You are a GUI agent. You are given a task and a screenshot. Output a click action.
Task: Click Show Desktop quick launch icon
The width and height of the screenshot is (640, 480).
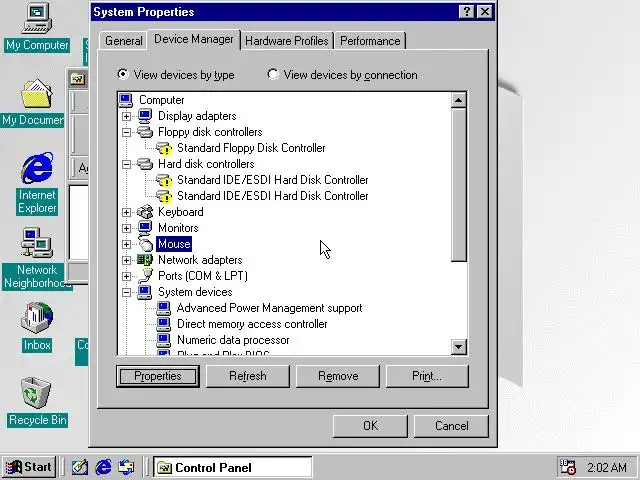click(80, 467)
